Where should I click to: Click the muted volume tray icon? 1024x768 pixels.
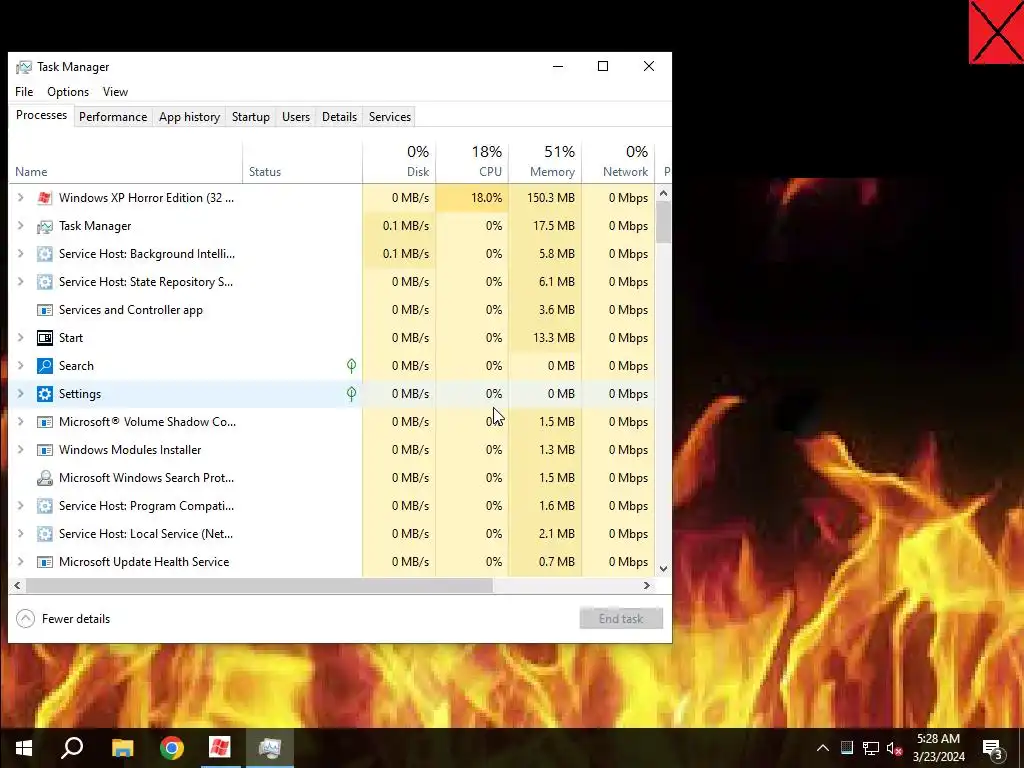pos(895,749)
